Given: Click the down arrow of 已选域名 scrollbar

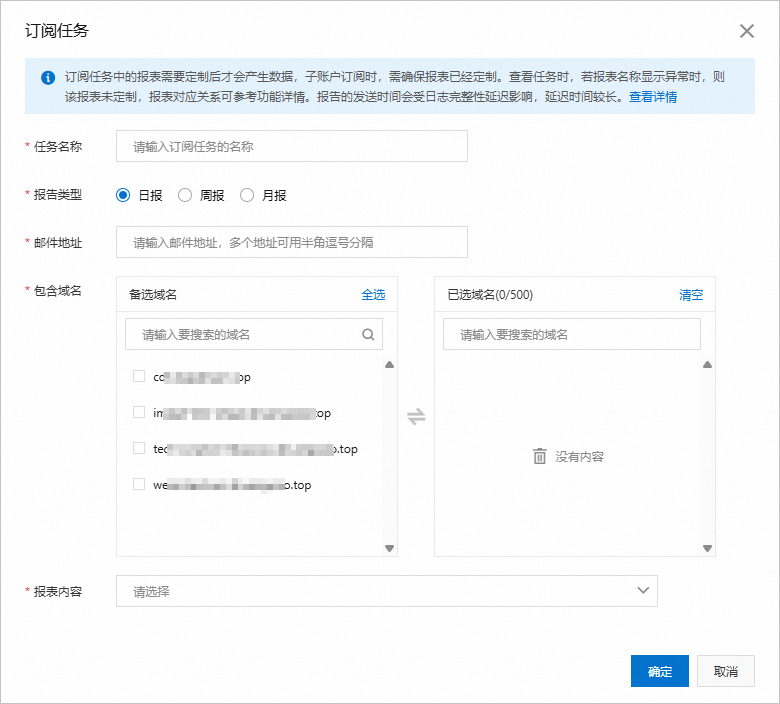Looking at the screenshot, I should click(x=707, y=548).
